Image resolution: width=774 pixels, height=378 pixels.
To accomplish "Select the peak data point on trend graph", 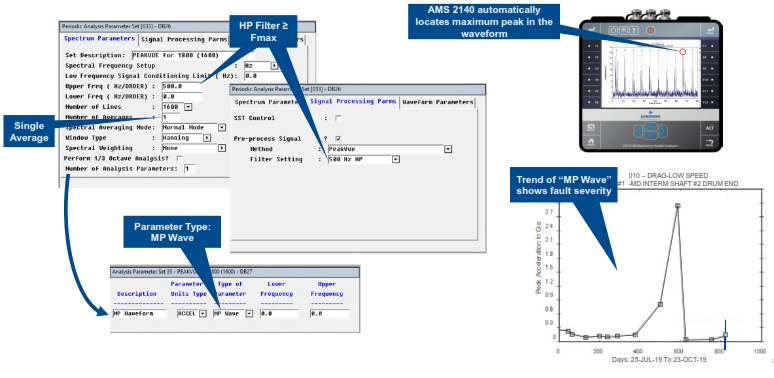I will point(678,206).
